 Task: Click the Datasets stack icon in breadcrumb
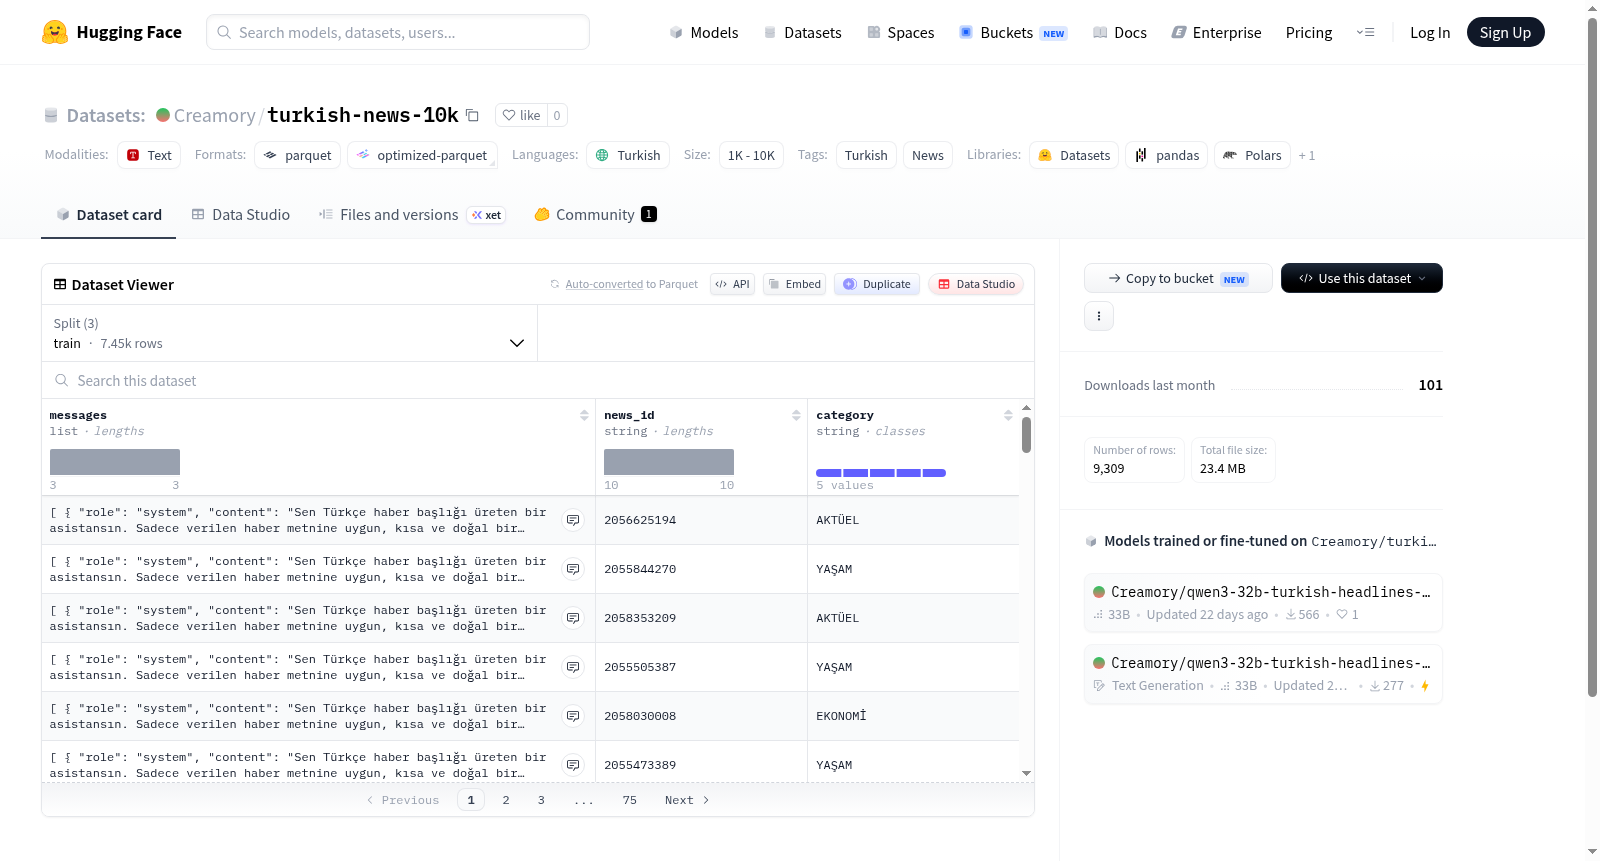pos(51,116)
